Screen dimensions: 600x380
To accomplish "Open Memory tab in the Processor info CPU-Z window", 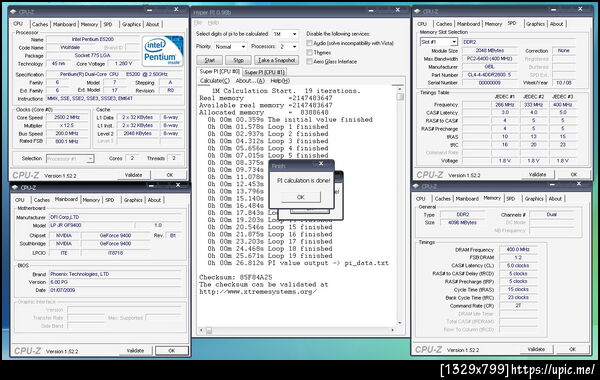I will point(89,24).
